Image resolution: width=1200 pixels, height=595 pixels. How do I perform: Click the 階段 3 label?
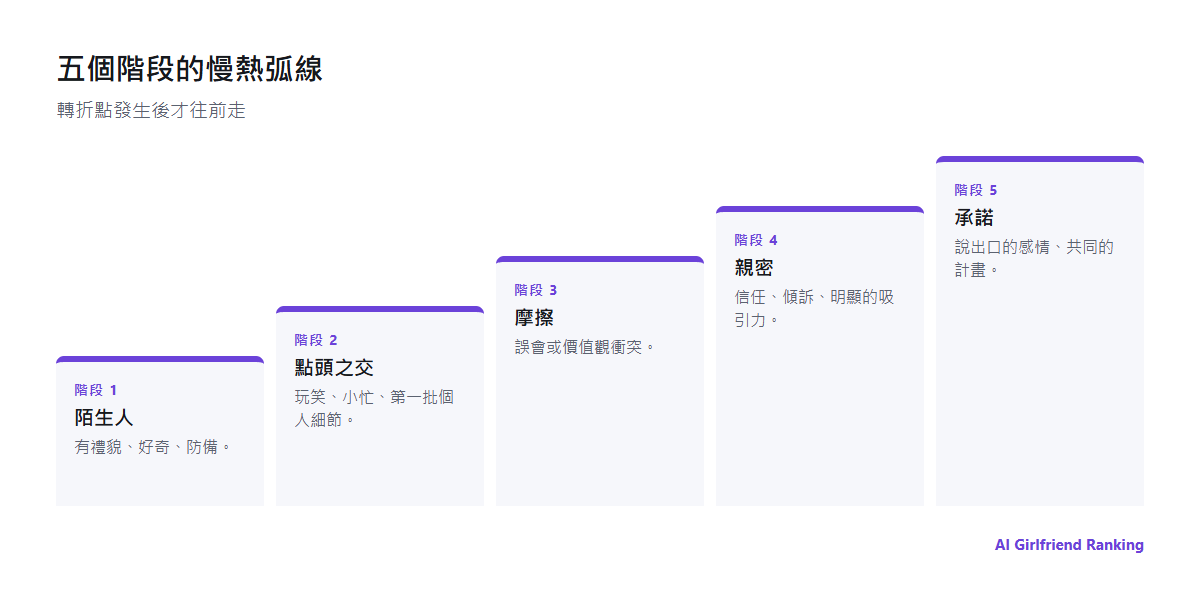(536, 290)
